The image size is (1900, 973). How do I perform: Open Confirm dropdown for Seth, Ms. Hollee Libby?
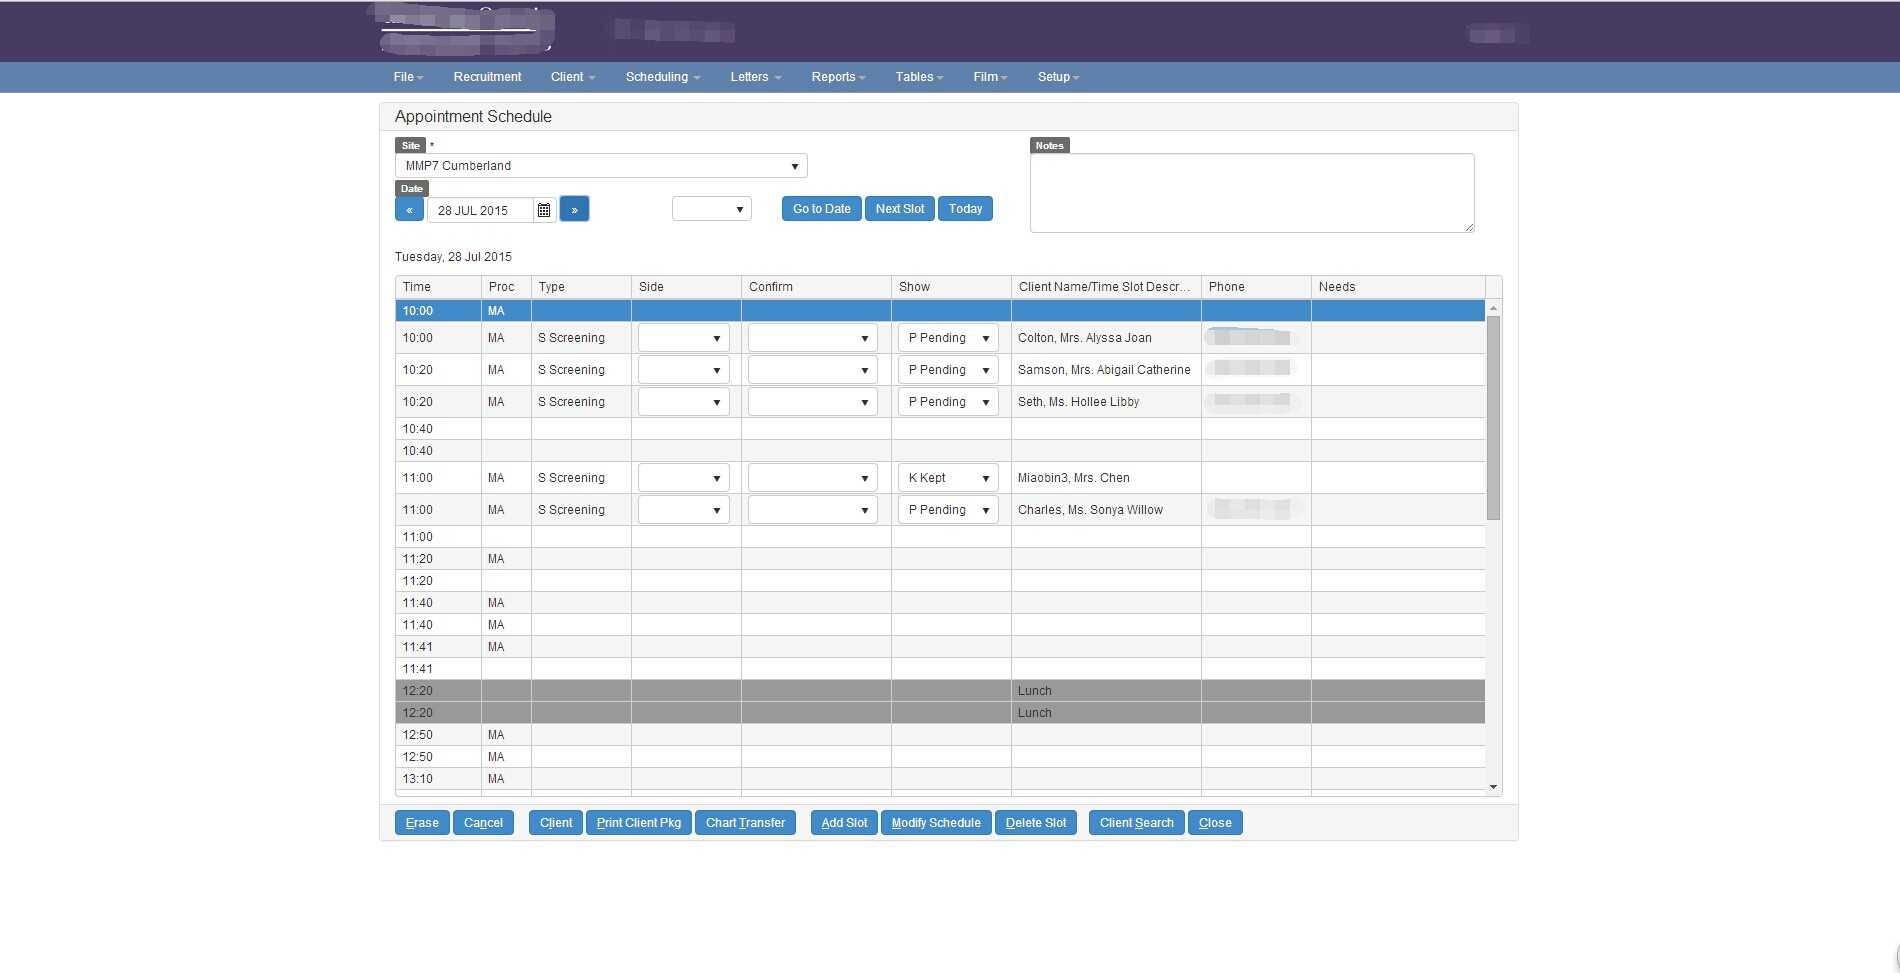pyautogui.click(x=813, y=402)
